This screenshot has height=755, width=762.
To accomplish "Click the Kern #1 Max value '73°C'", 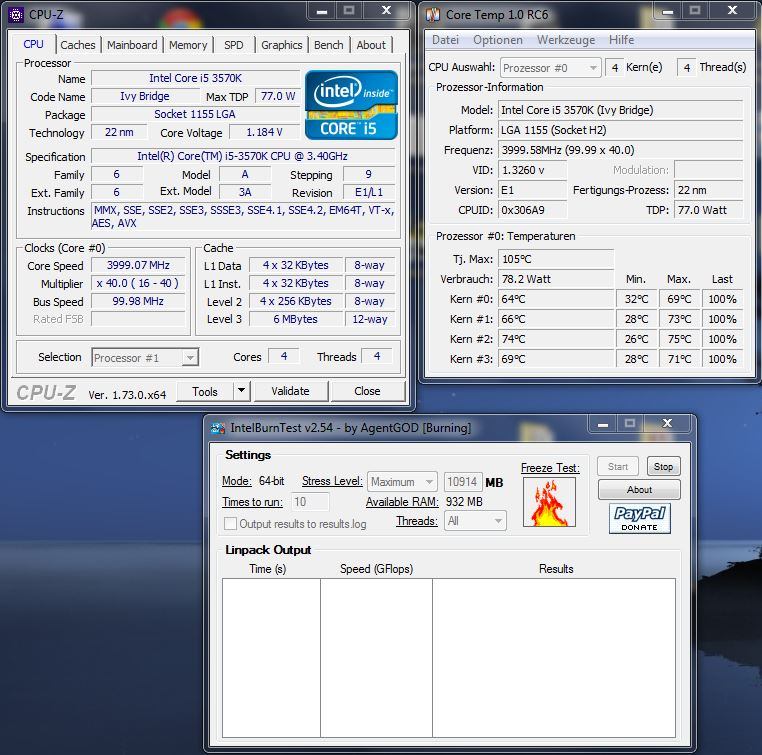I will coord(679,319).
